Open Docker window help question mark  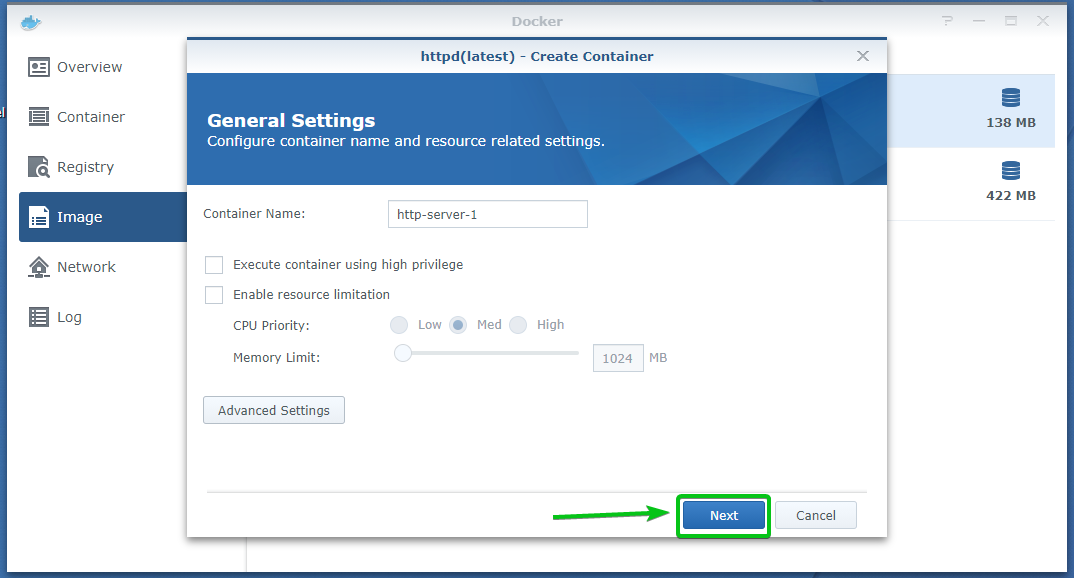[947, 21]
